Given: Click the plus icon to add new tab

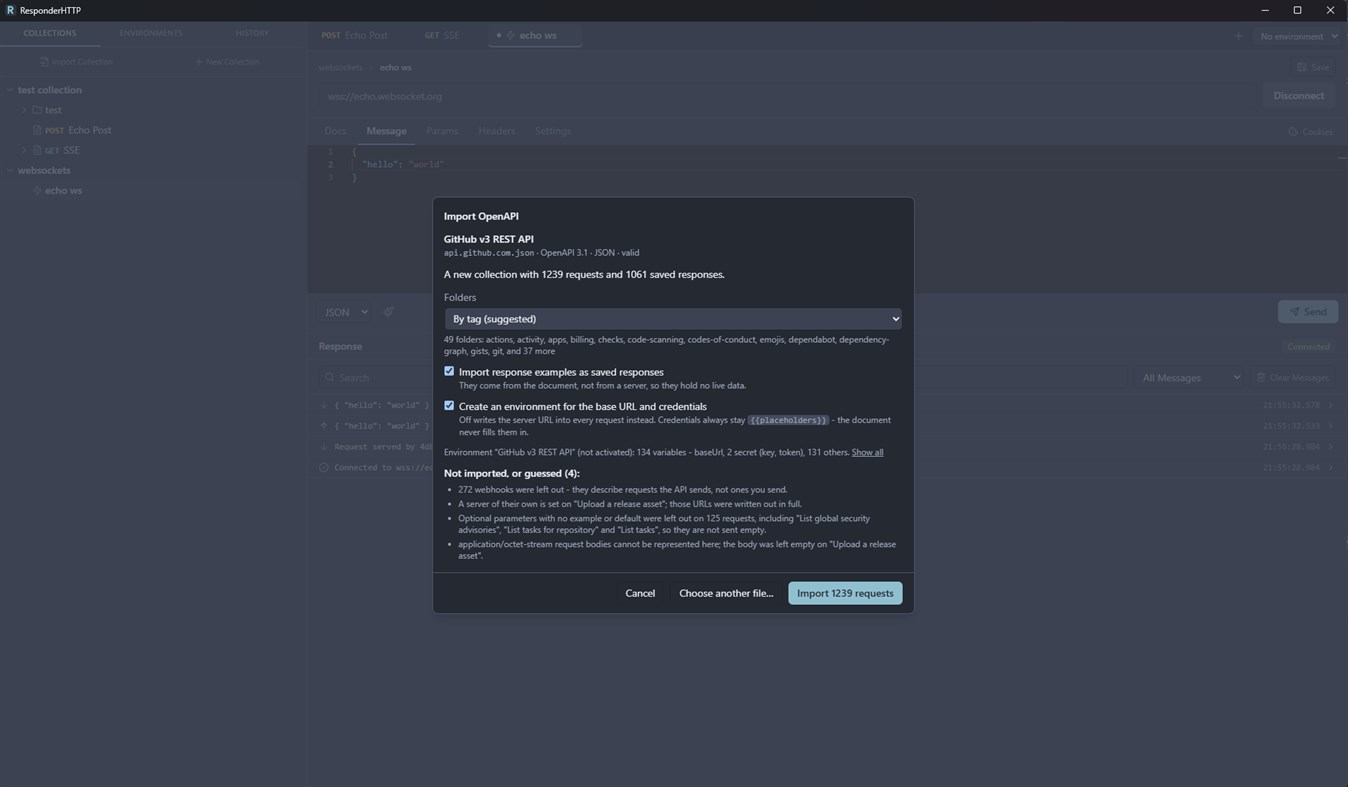Looking at the screenshot, I should 1238,36.
